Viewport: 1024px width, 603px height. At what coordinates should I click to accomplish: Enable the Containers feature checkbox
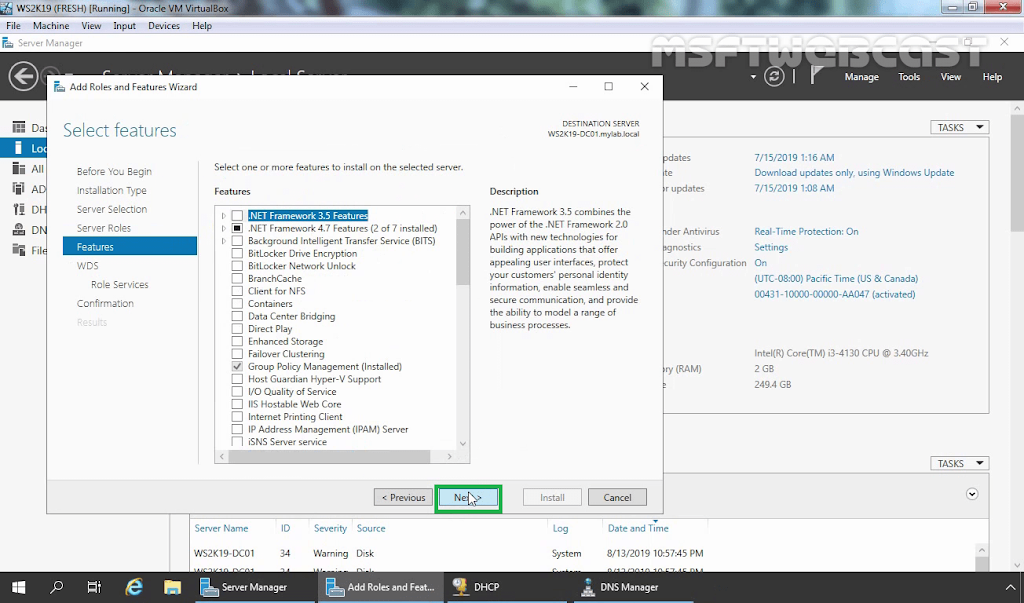237,304
